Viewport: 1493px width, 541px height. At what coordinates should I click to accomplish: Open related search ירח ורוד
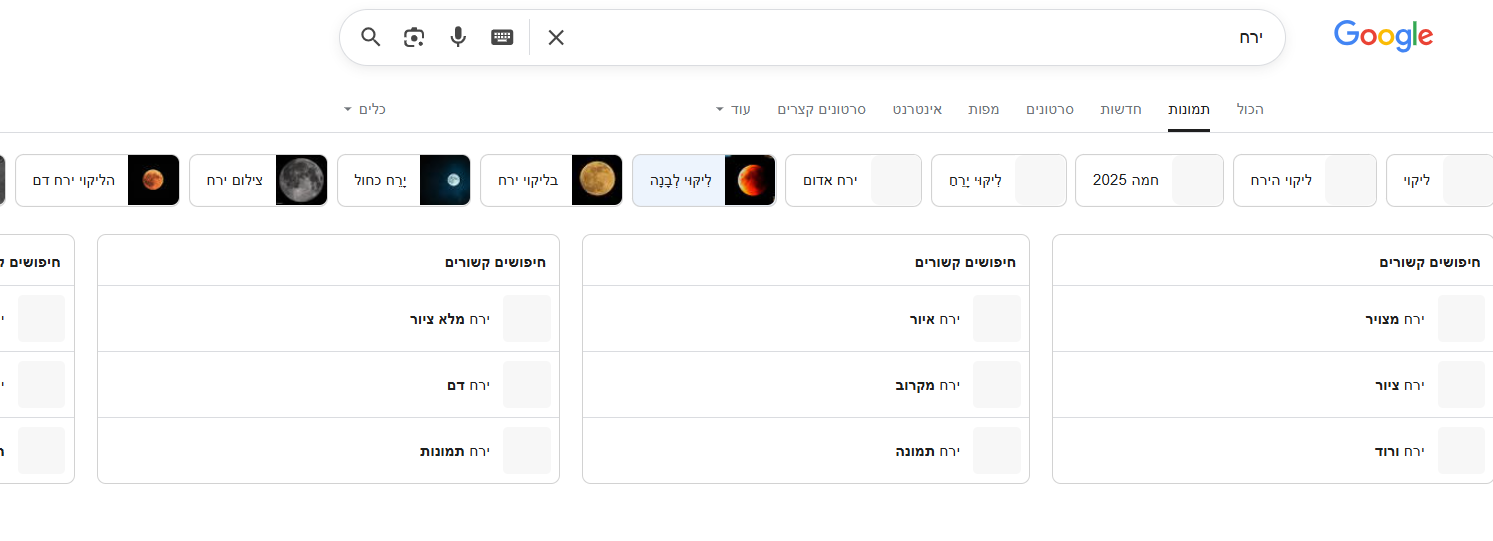pos(1399,451)
